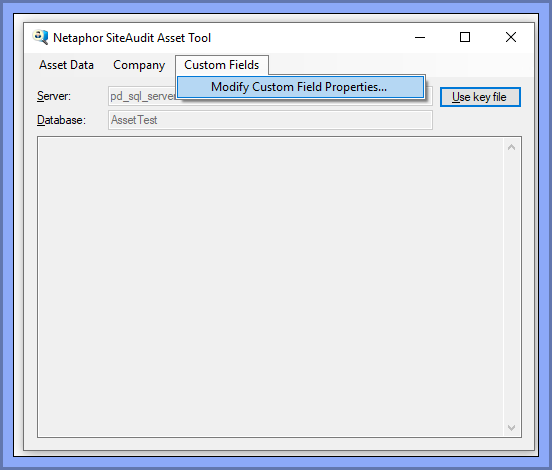Open the Company menu
Screen dimensions: 552x470
139,65
